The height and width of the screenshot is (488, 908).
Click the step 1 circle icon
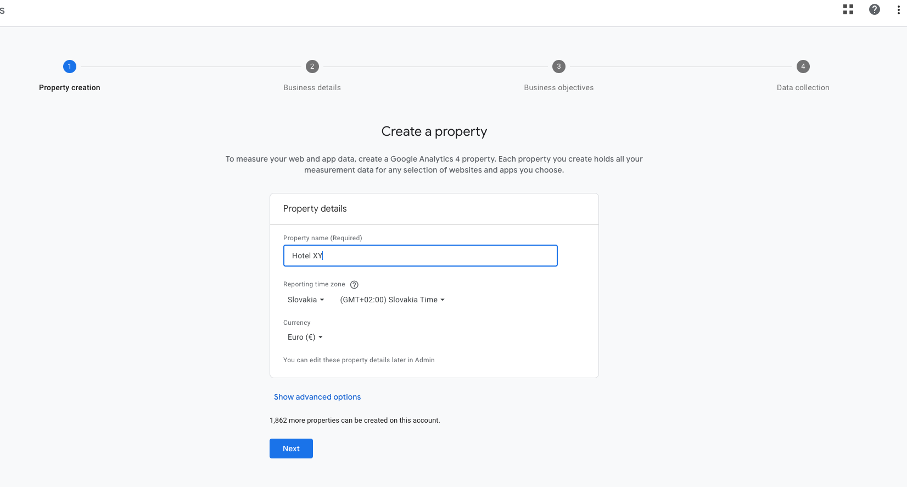pos(69,67)
